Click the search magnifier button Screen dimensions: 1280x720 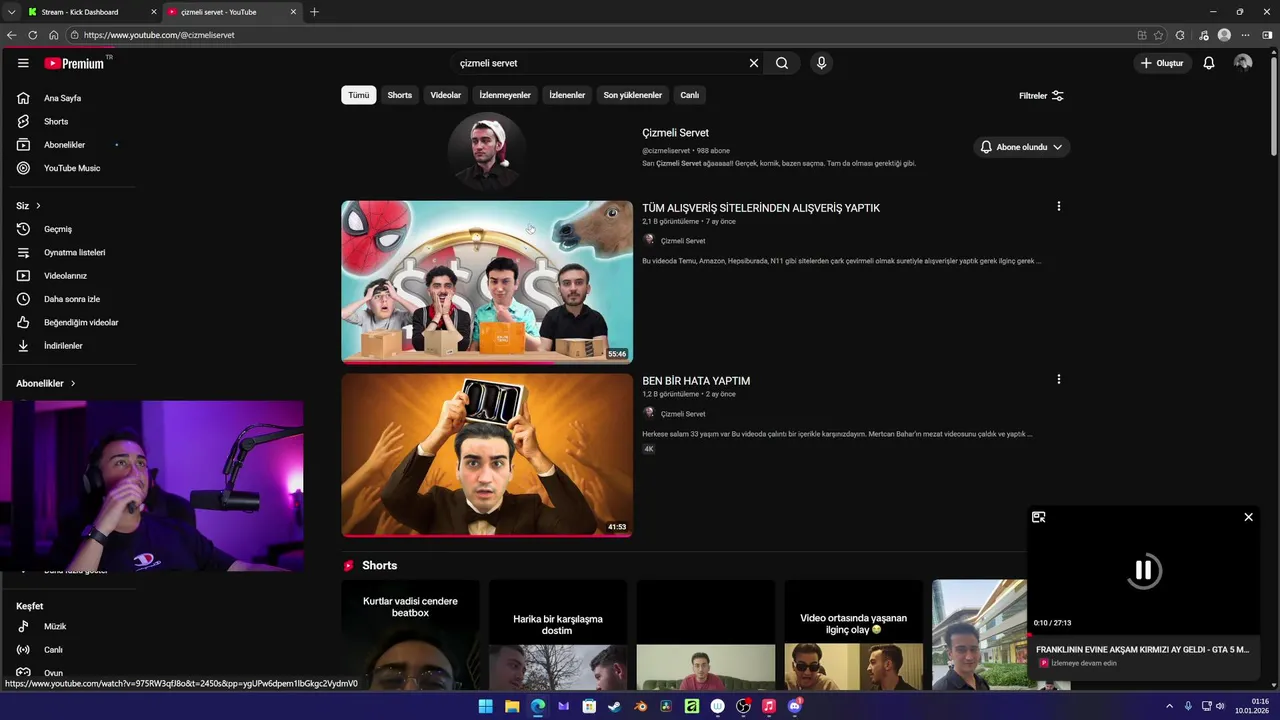pos(782,63)
